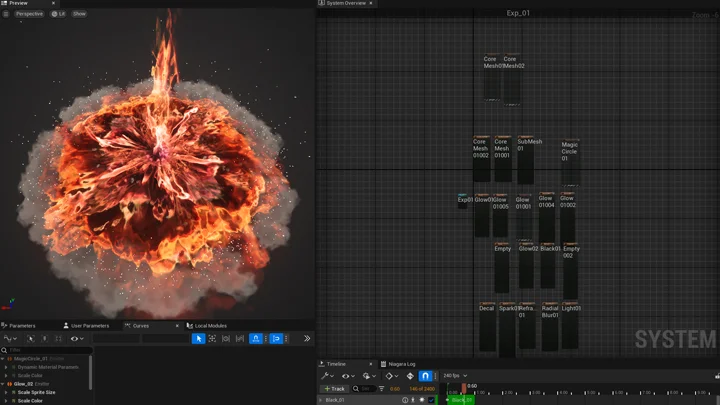Click the Perspective viewport button
The image size is (720, 405).
[x=29, y=14]
